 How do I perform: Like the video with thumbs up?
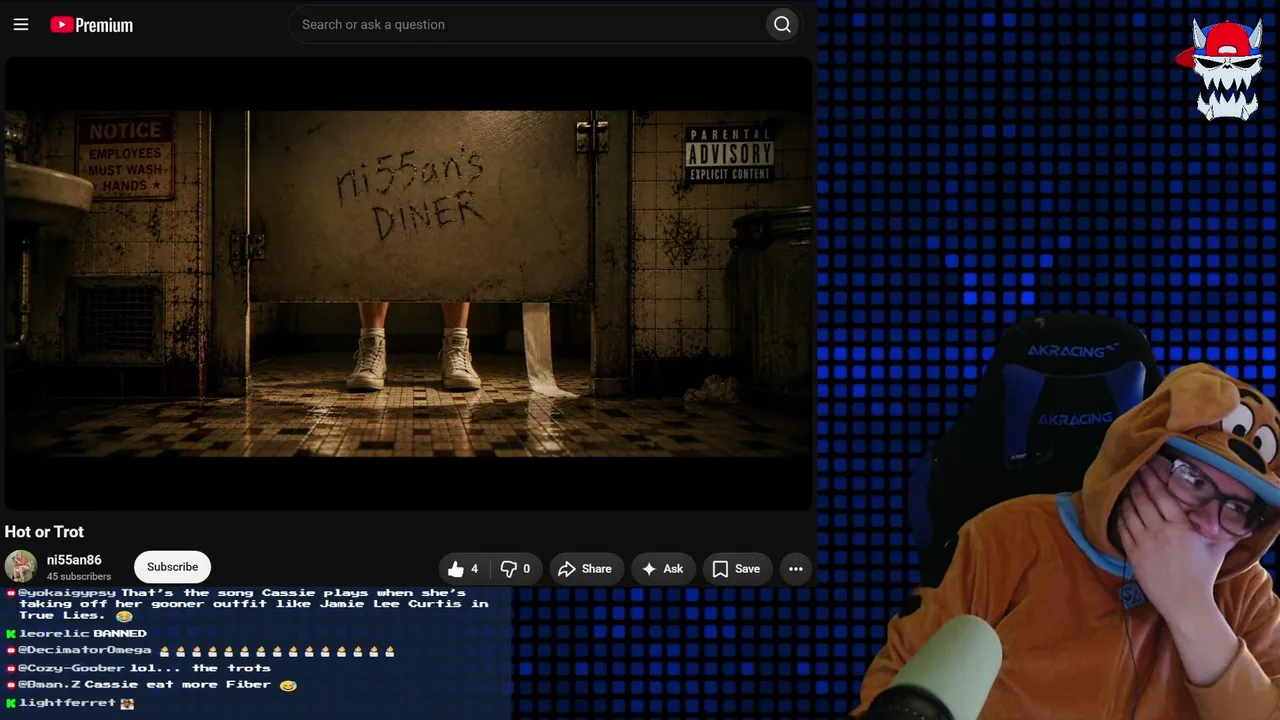coord(463,569)
